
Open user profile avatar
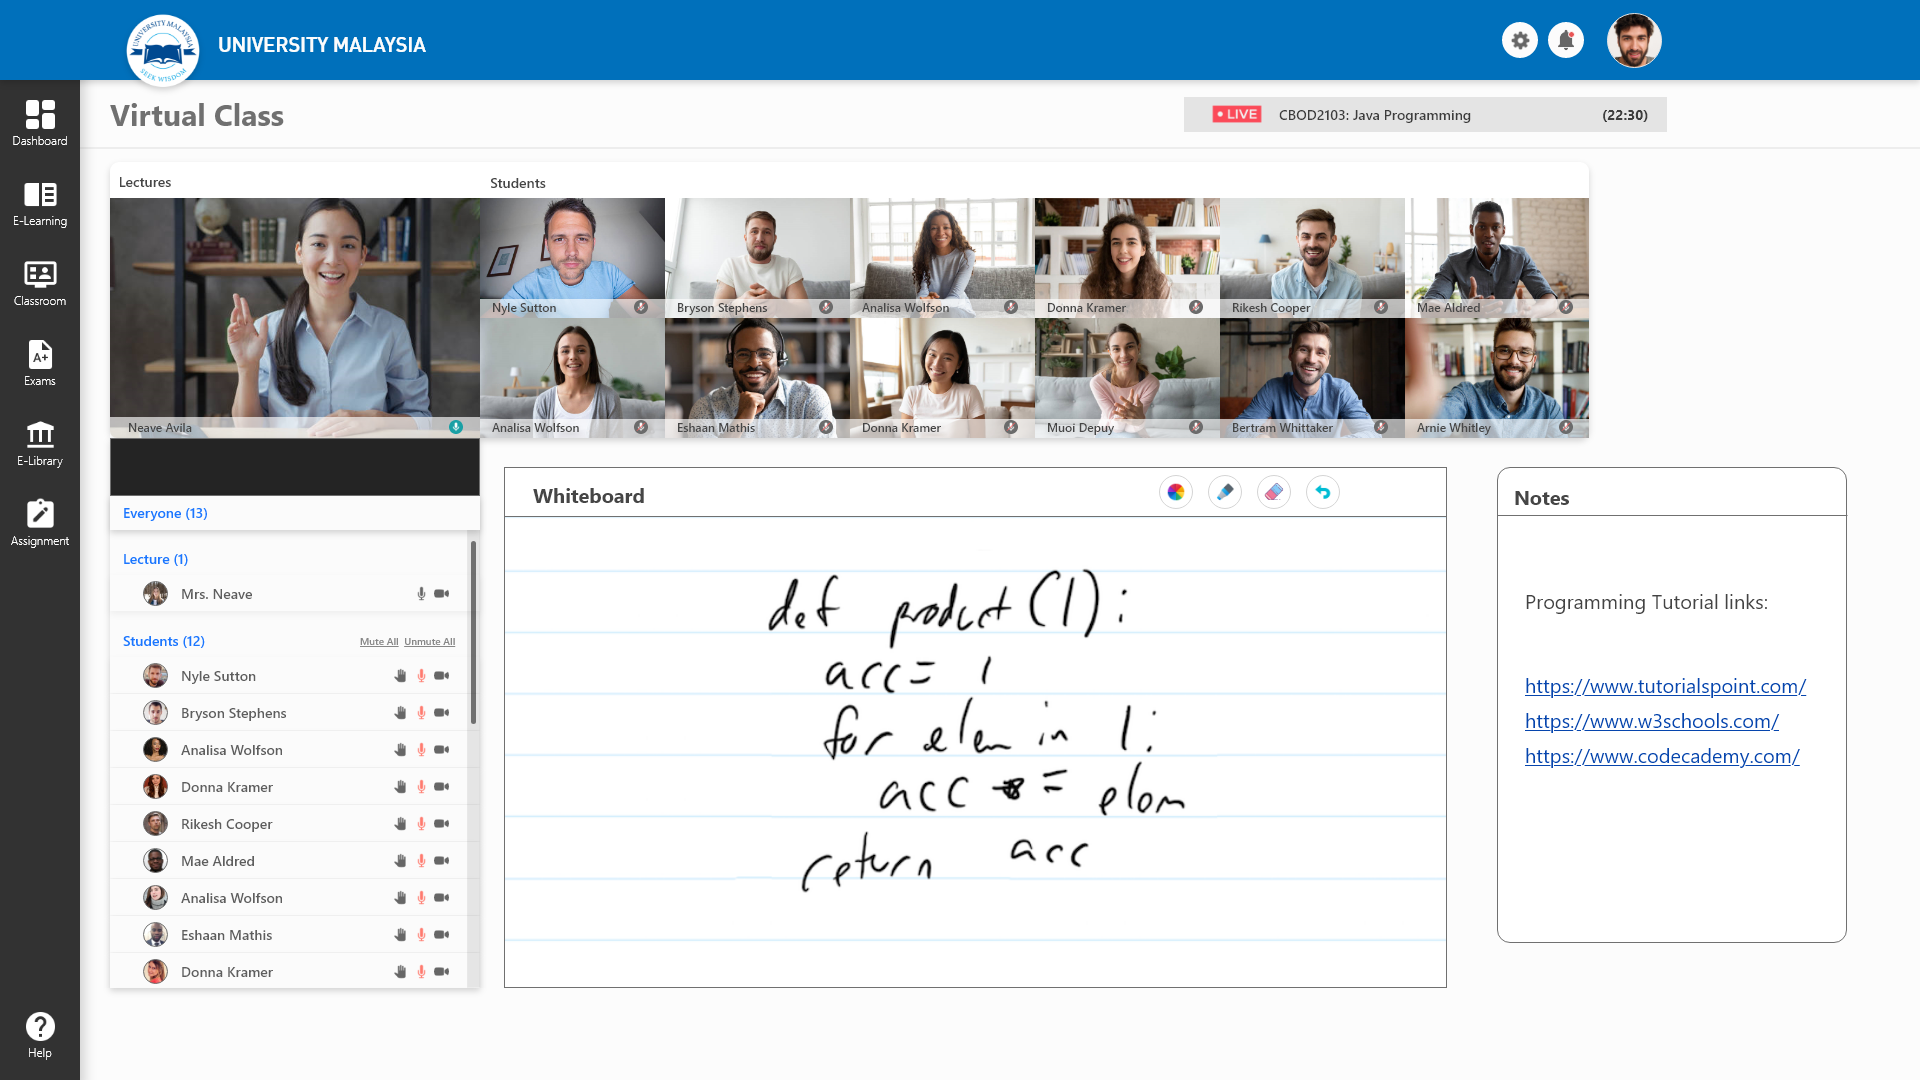pyautogui.click(x=1634, y=41)
